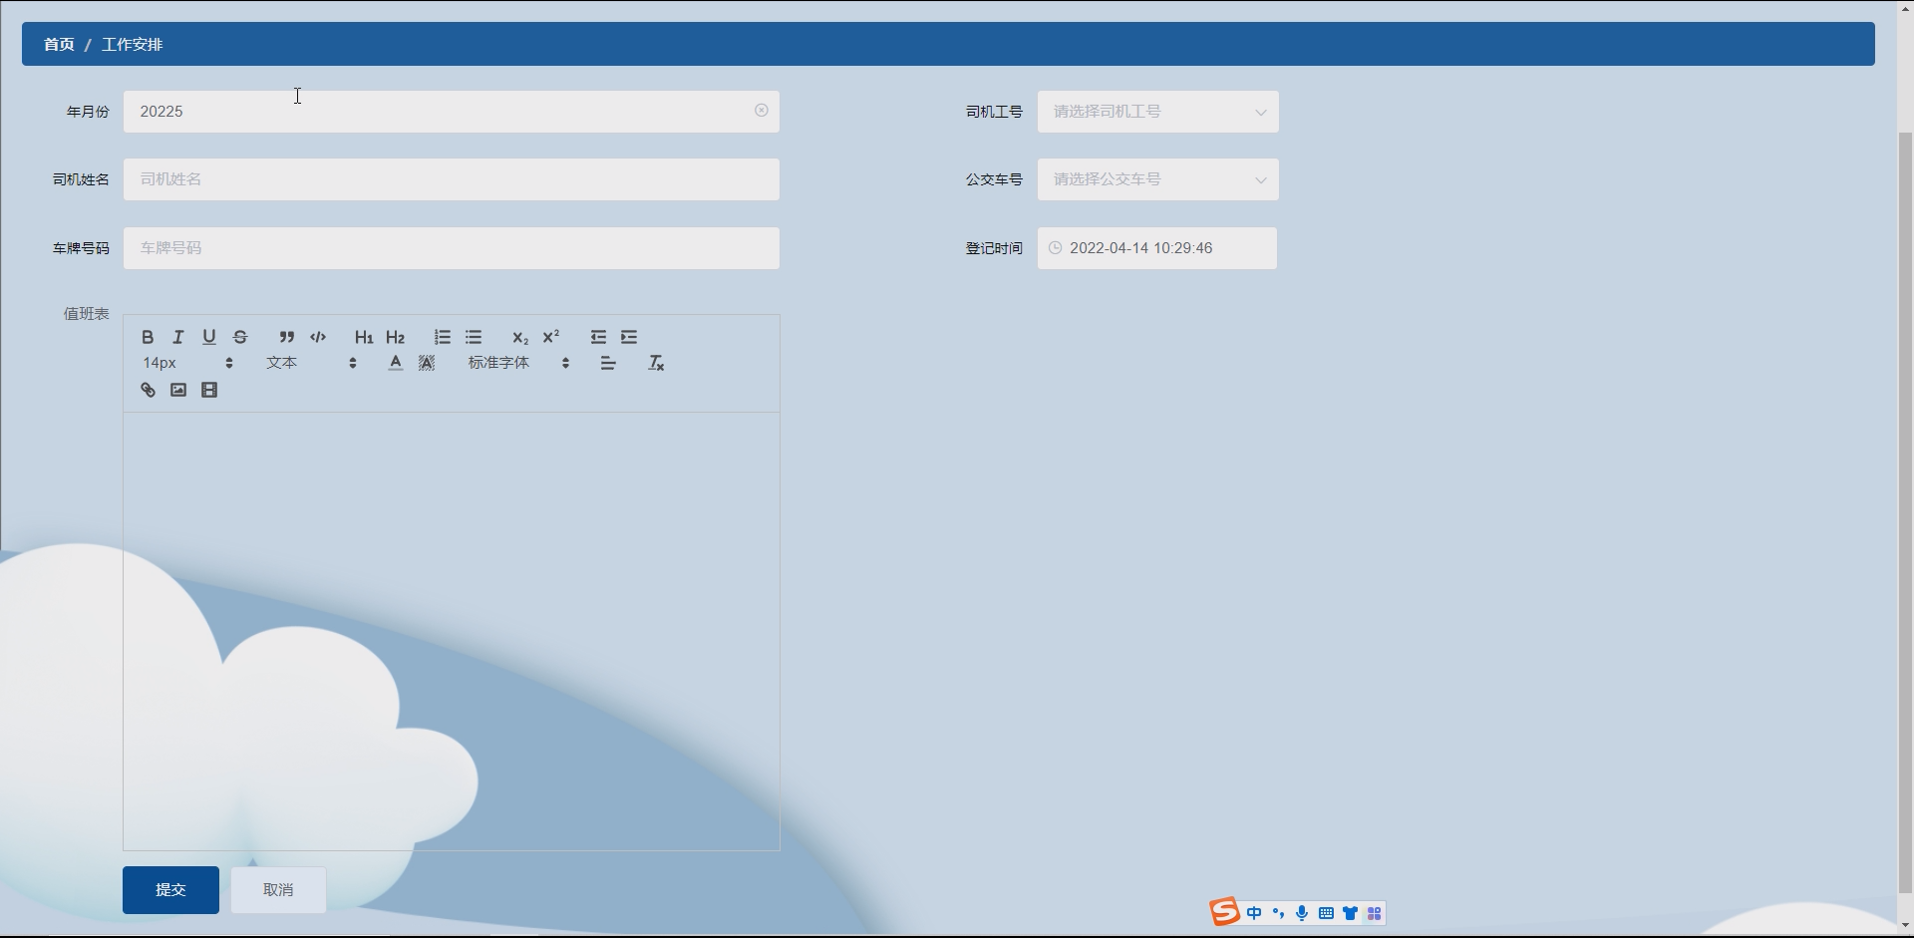Apply superscript formatting
This screenshot has width=1914, height=938.
(x=551, y=337)
